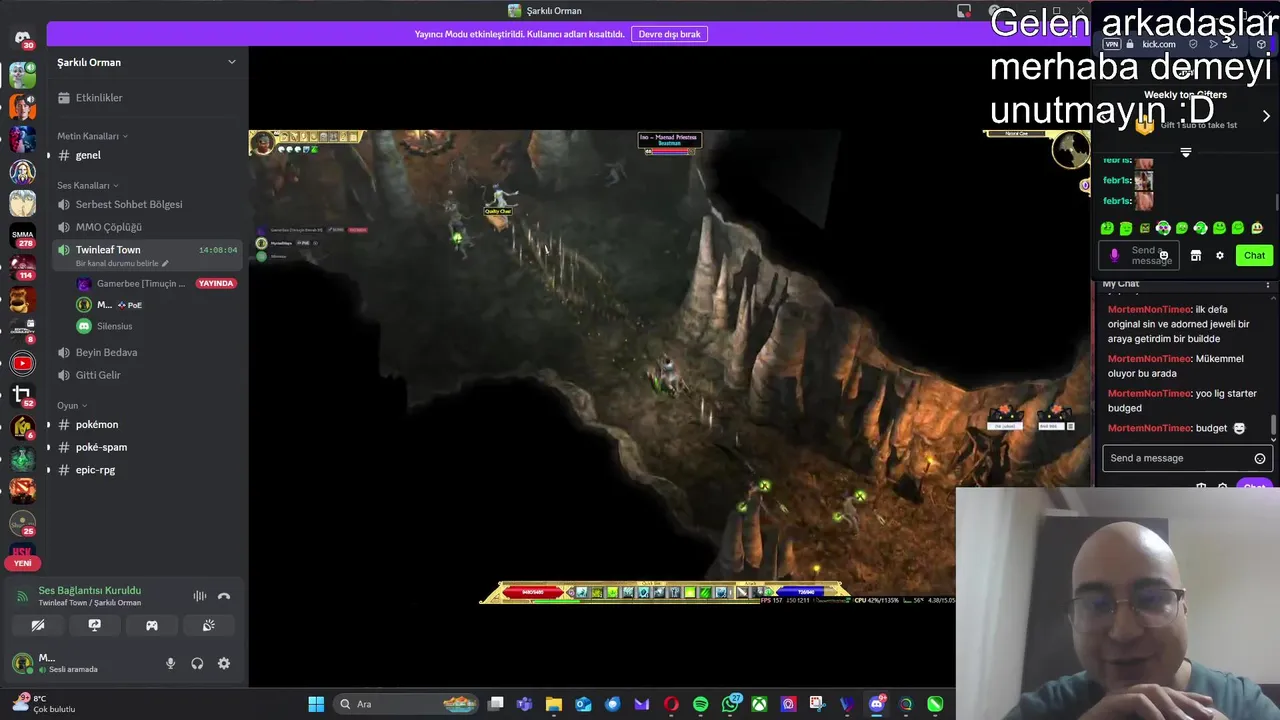This screenshot has width=1280, height=720.
Task: Open Discord direct messages home icon
Action: click(22, 38)
